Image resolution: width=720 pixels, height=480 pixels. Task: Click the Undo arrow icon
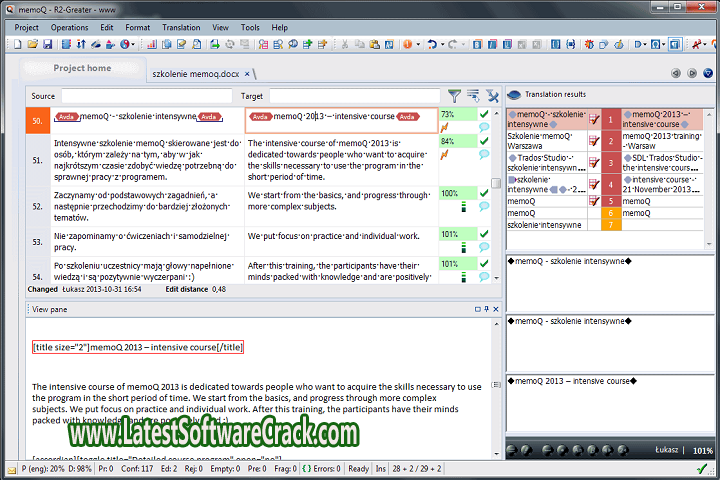coord(432,44)
